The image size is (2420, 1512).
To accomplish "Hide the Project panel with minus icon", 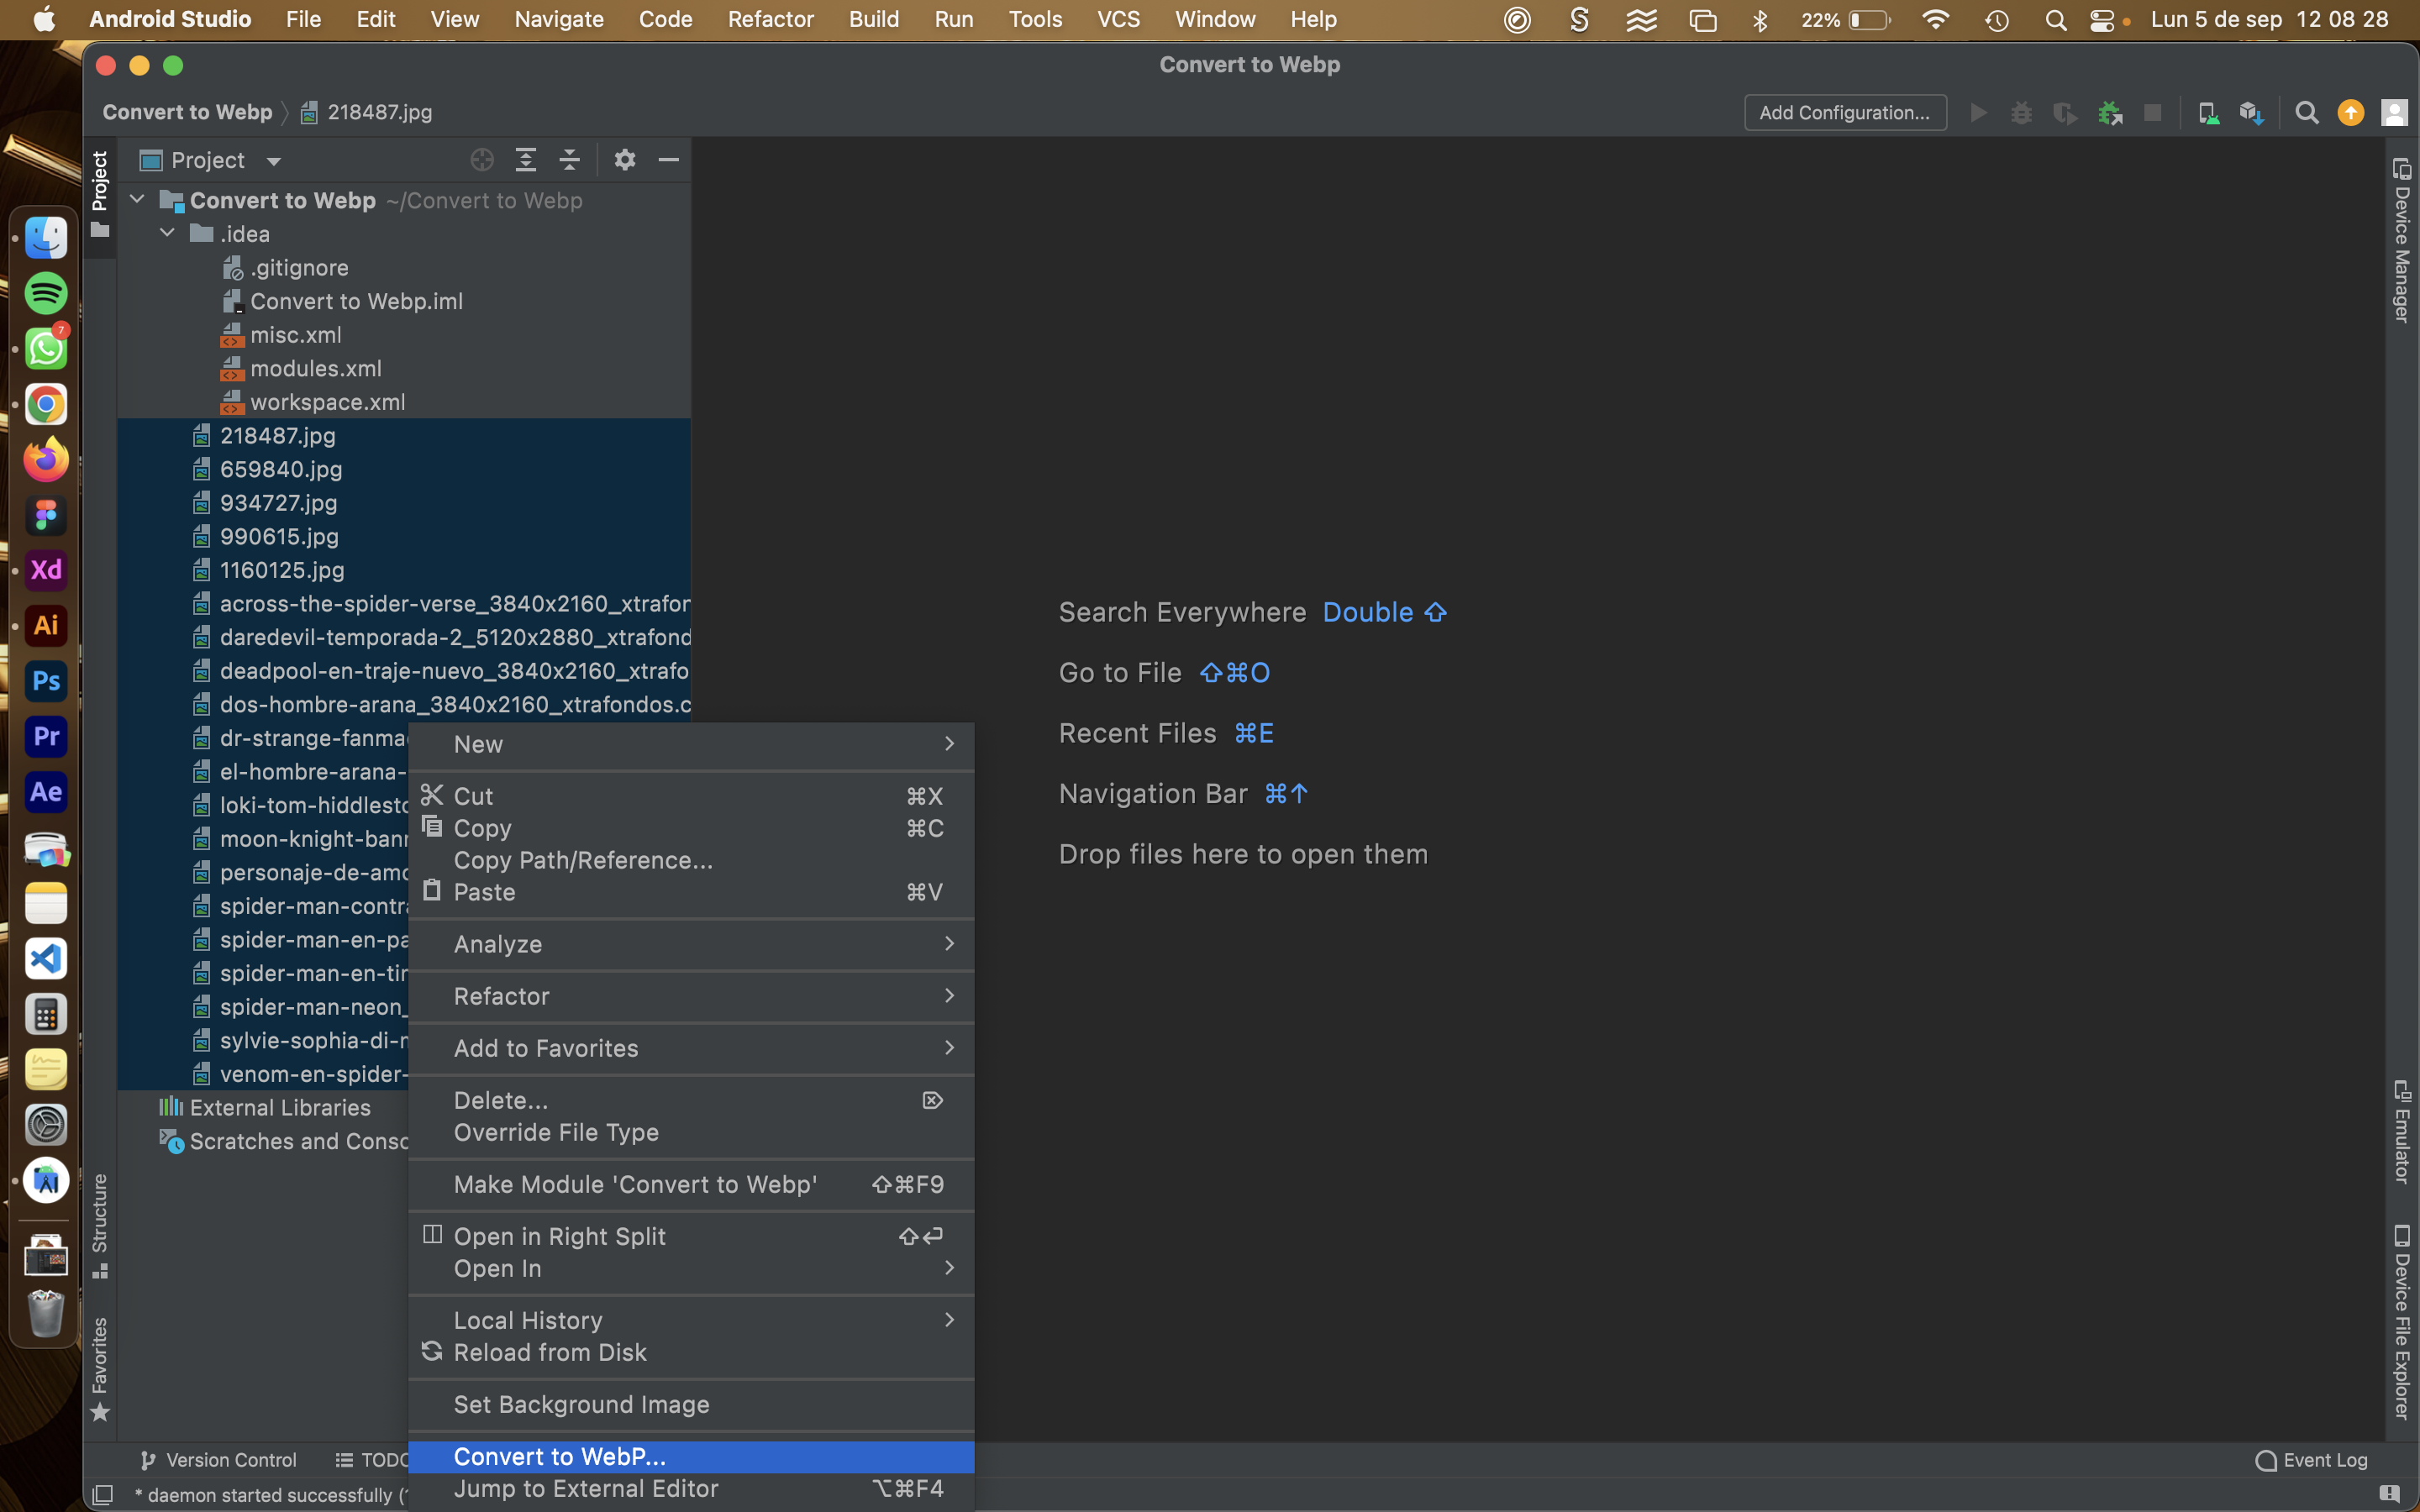I will [x=669, y=160].
